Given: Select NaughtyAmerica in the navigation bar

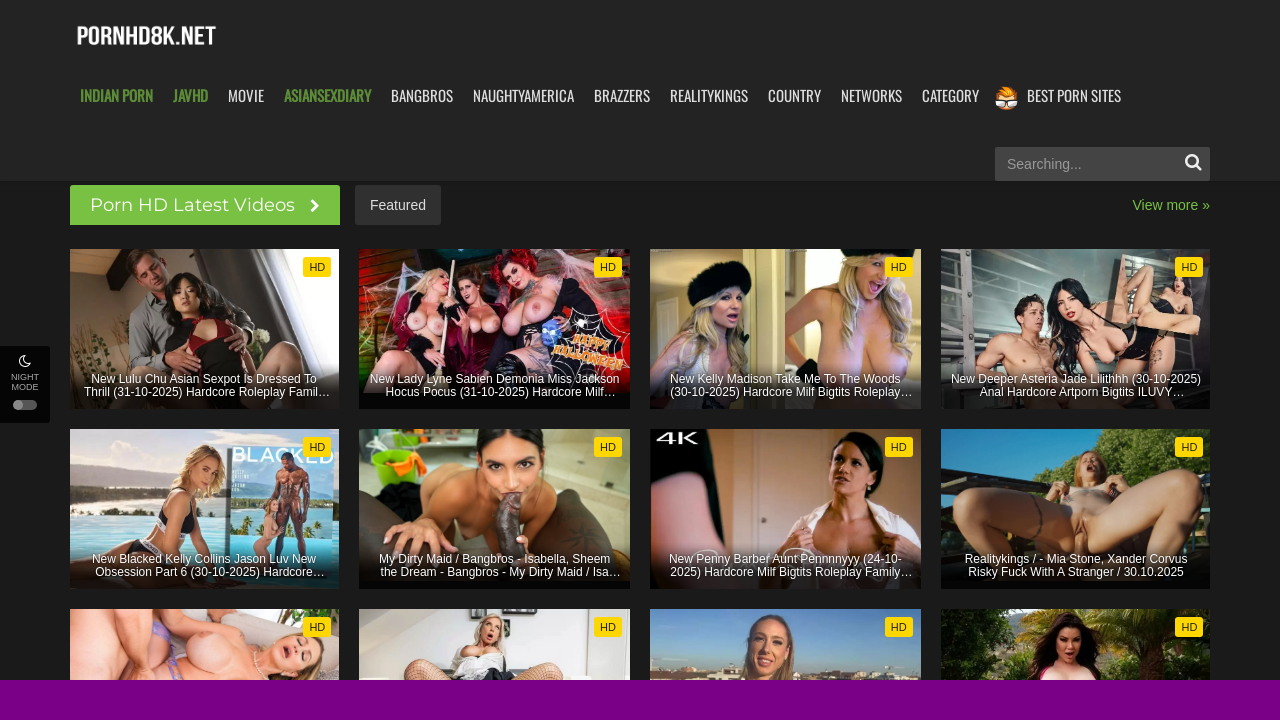Looking at the screenshot, I should [x=523, y=96].
